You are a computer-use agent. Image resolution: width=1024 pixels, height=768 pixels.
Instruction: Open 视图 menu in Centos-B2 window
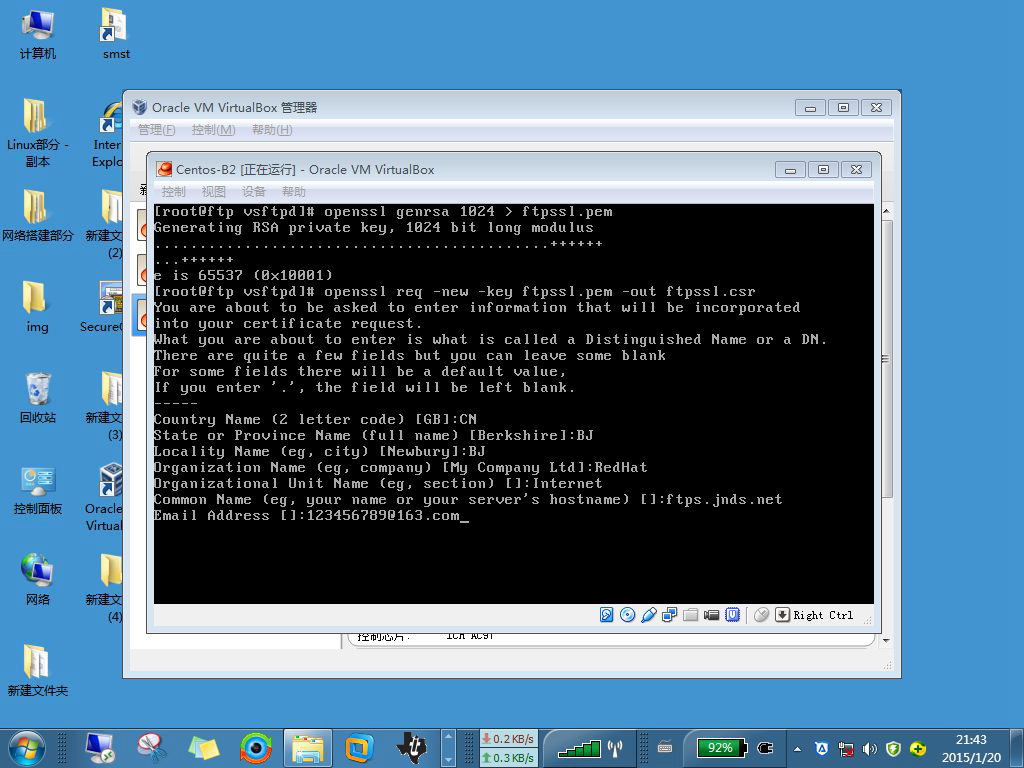(x=213, y=191)
